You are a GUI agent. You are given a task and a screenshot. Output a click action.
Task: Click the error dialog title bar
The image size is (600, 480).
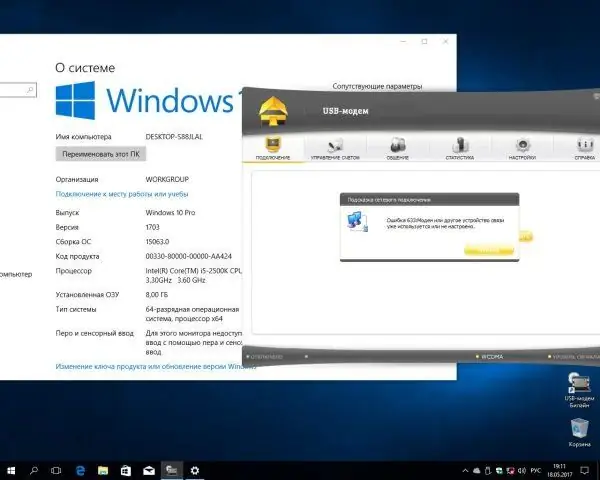[x=429, y=199]
